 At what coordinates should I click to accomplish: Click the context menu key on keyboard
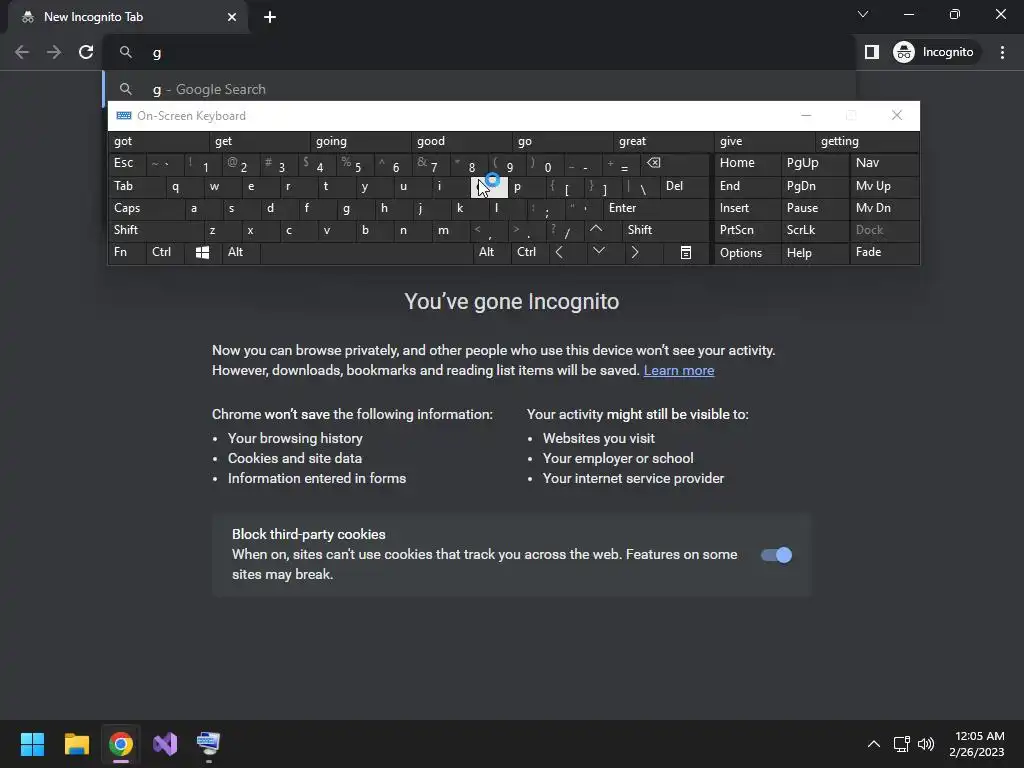(686, 253)
